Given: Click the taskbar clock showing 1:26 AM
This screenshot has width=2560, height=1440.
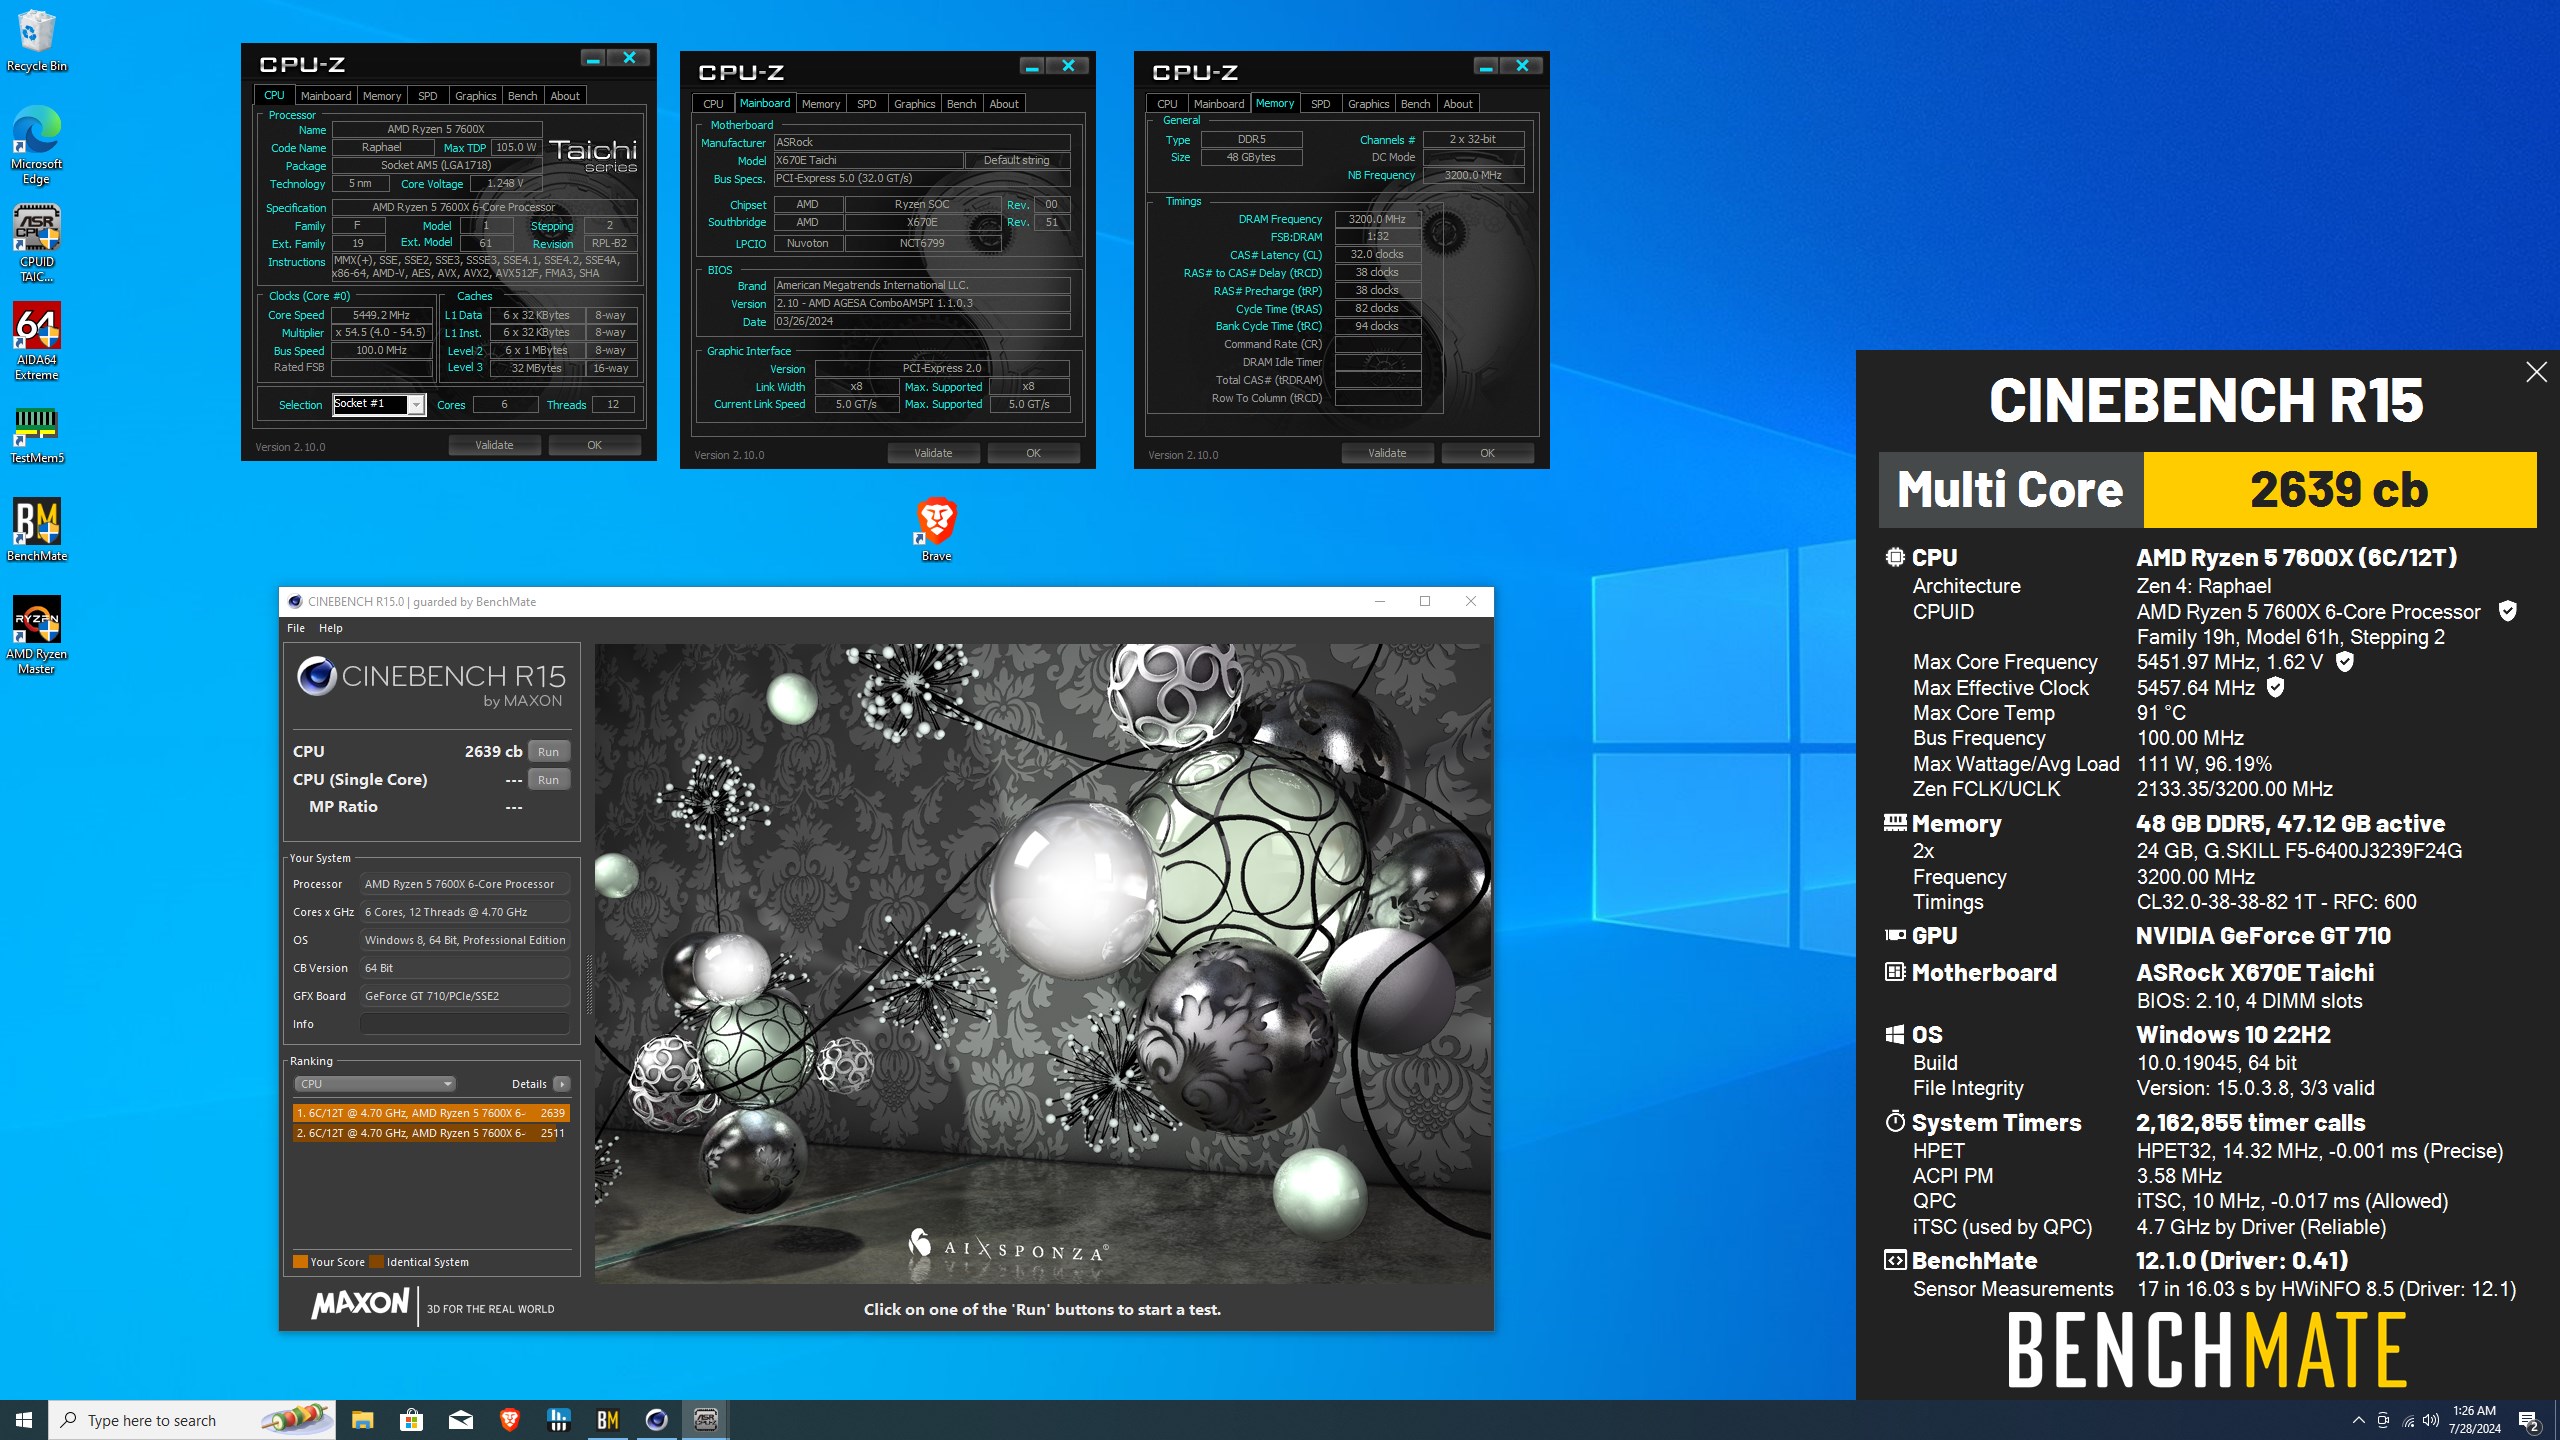Looking at the screenshot, I should point(2474,1420).
